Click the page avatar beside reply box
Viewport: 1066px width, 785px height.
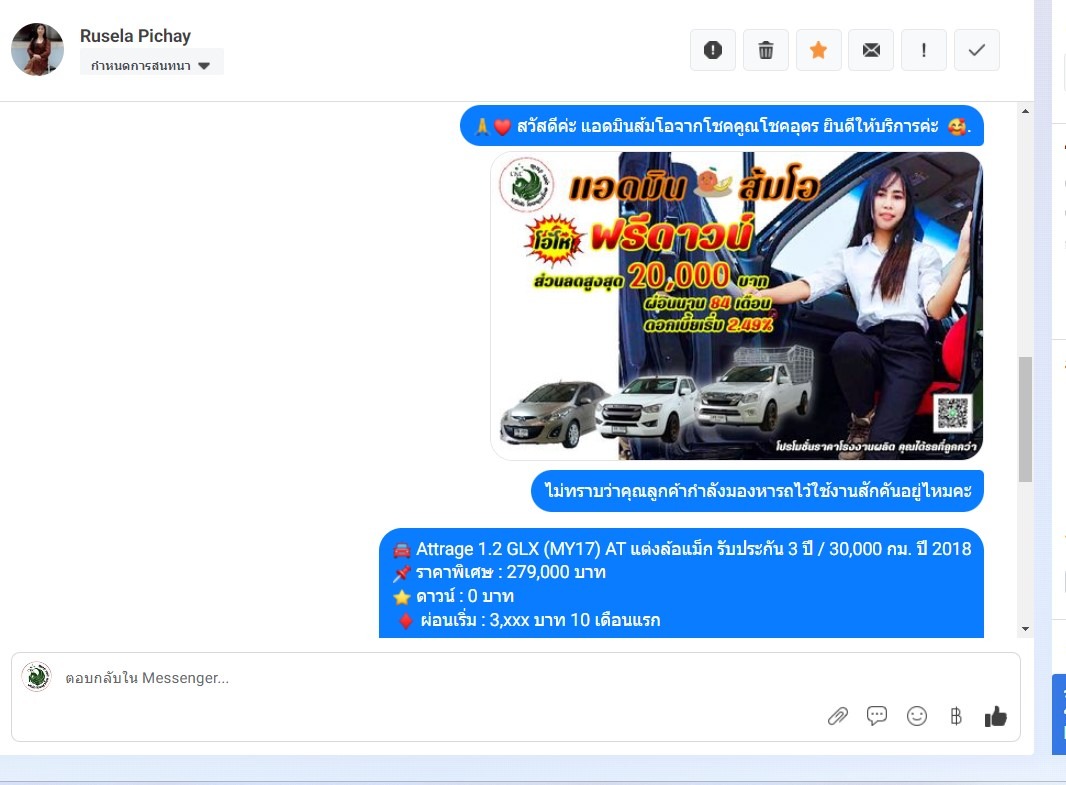37,677
